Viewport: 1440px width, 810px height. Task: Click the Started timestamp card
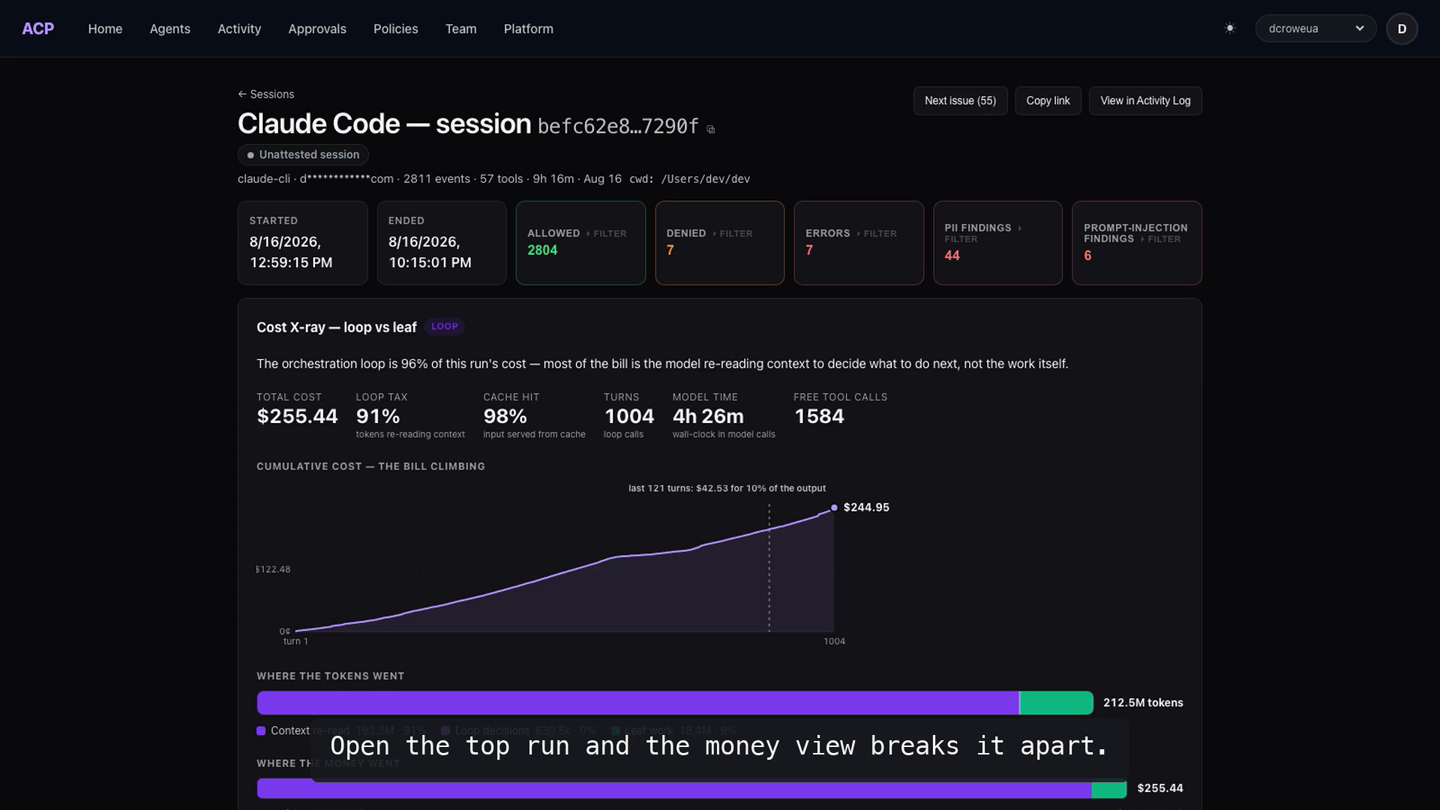pos(303,243)
